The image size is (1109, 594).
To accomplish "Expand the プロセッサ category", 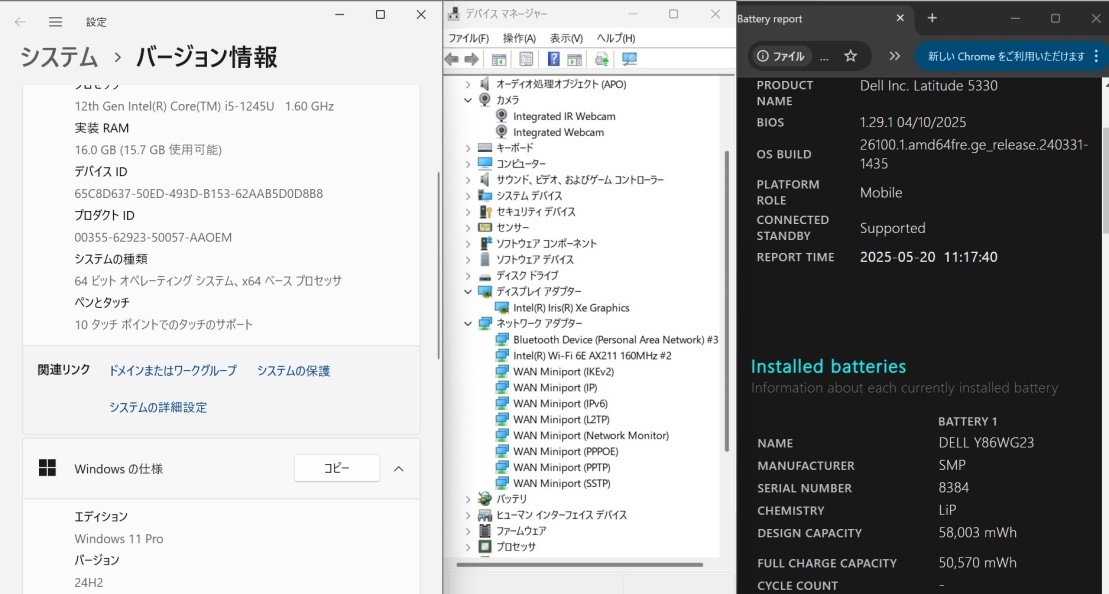I will coord(468,547).
